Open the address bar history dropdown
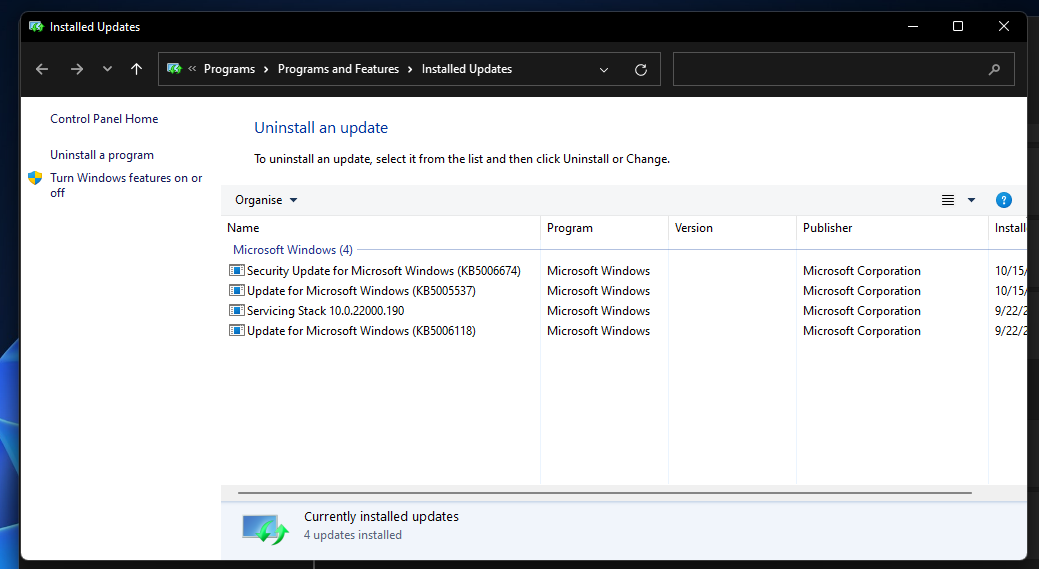Image resolution: width=1039 pixels, height=569 pixels. pos(604,70)
